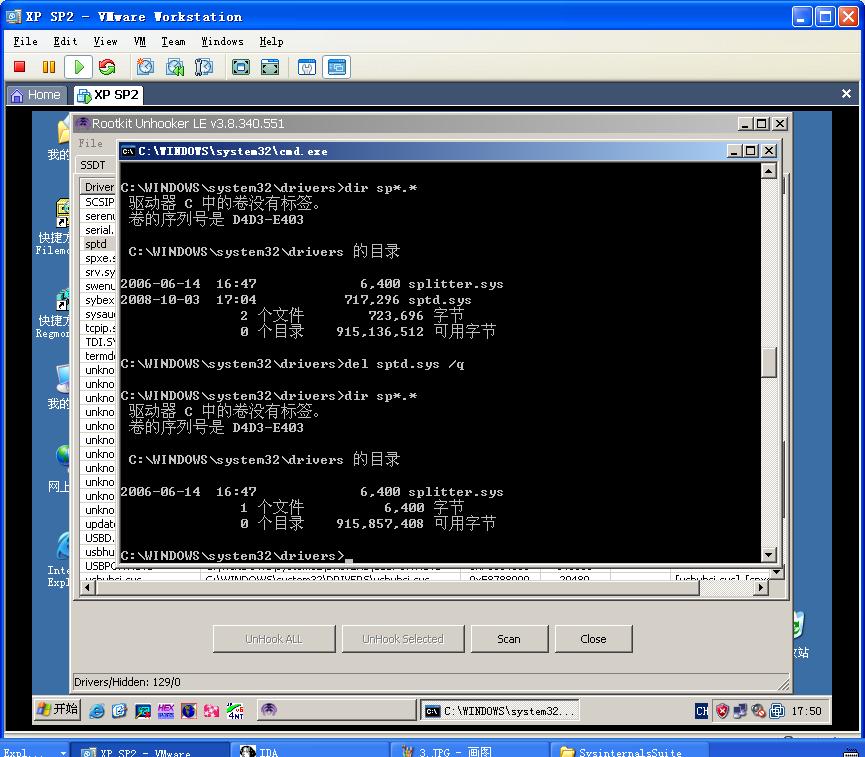Click the red Power Off VM icon
Viewport: 865px width, 757px height.
tap(20, 67)
